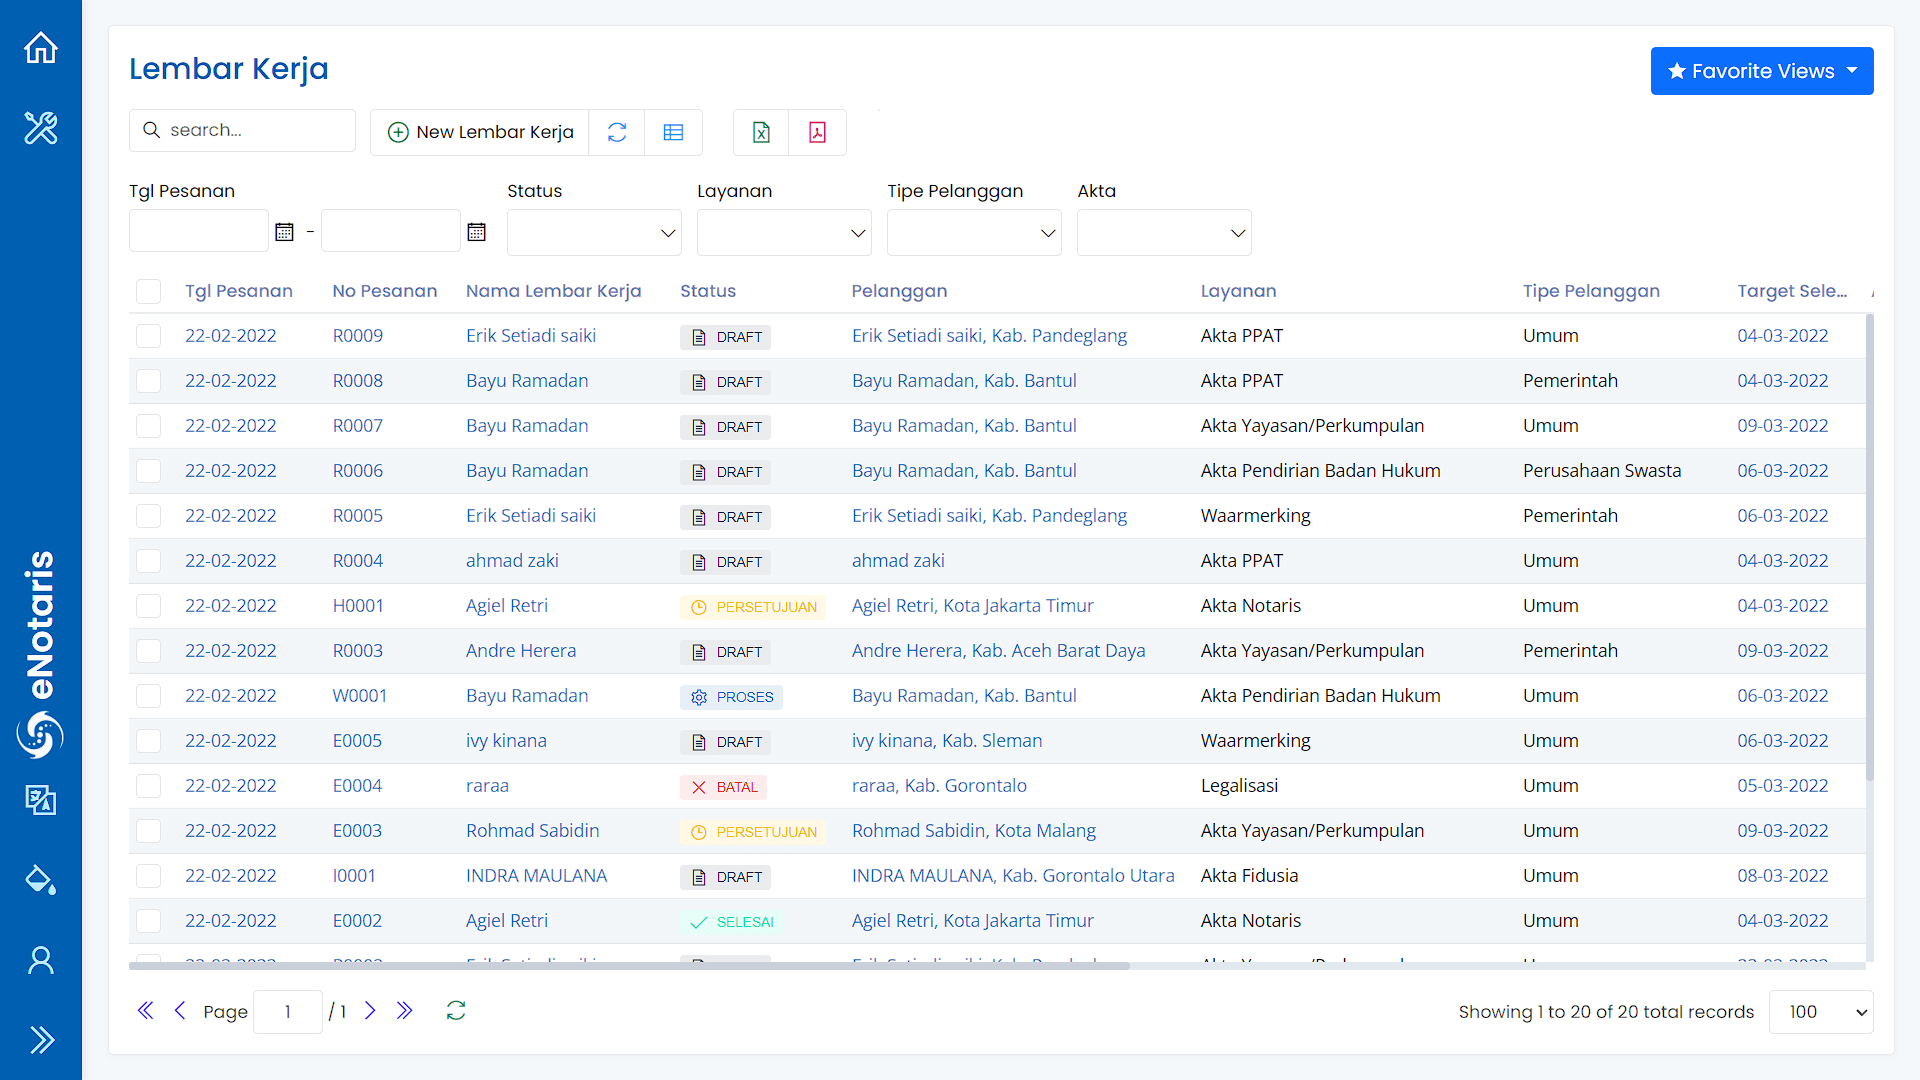
Task: Open ivy kinana, Kab. Sleman customer link
Action: point(947,741)
